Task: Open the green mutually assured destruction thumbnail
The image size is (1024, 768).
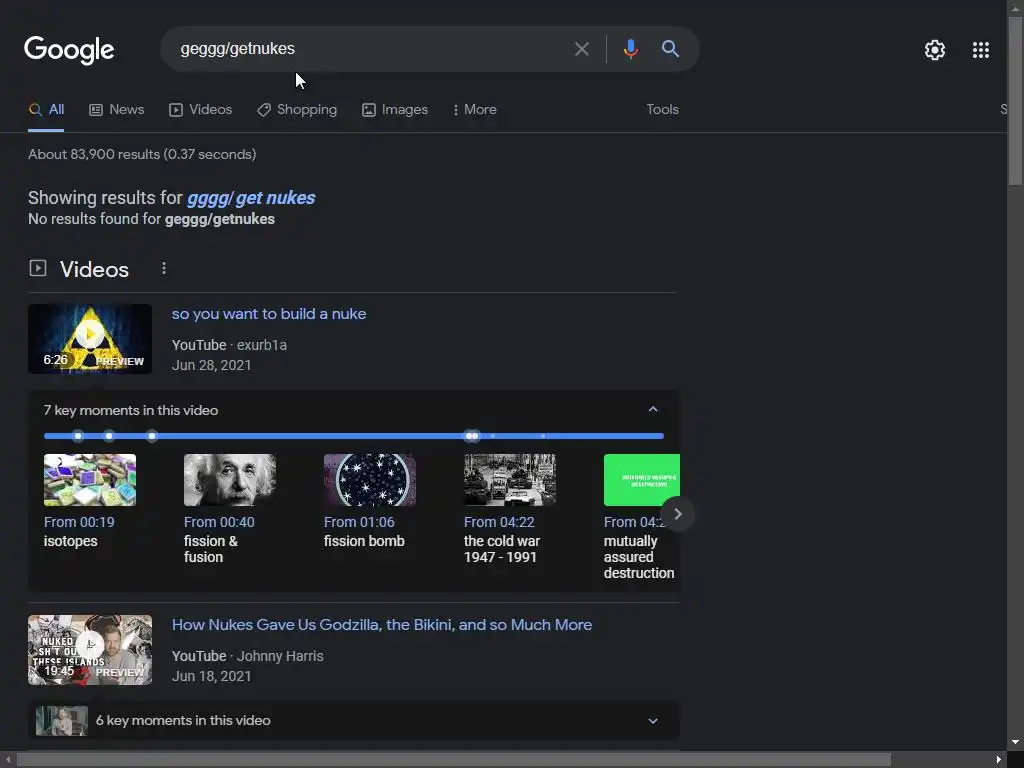Action: click(x=641, y=480)
